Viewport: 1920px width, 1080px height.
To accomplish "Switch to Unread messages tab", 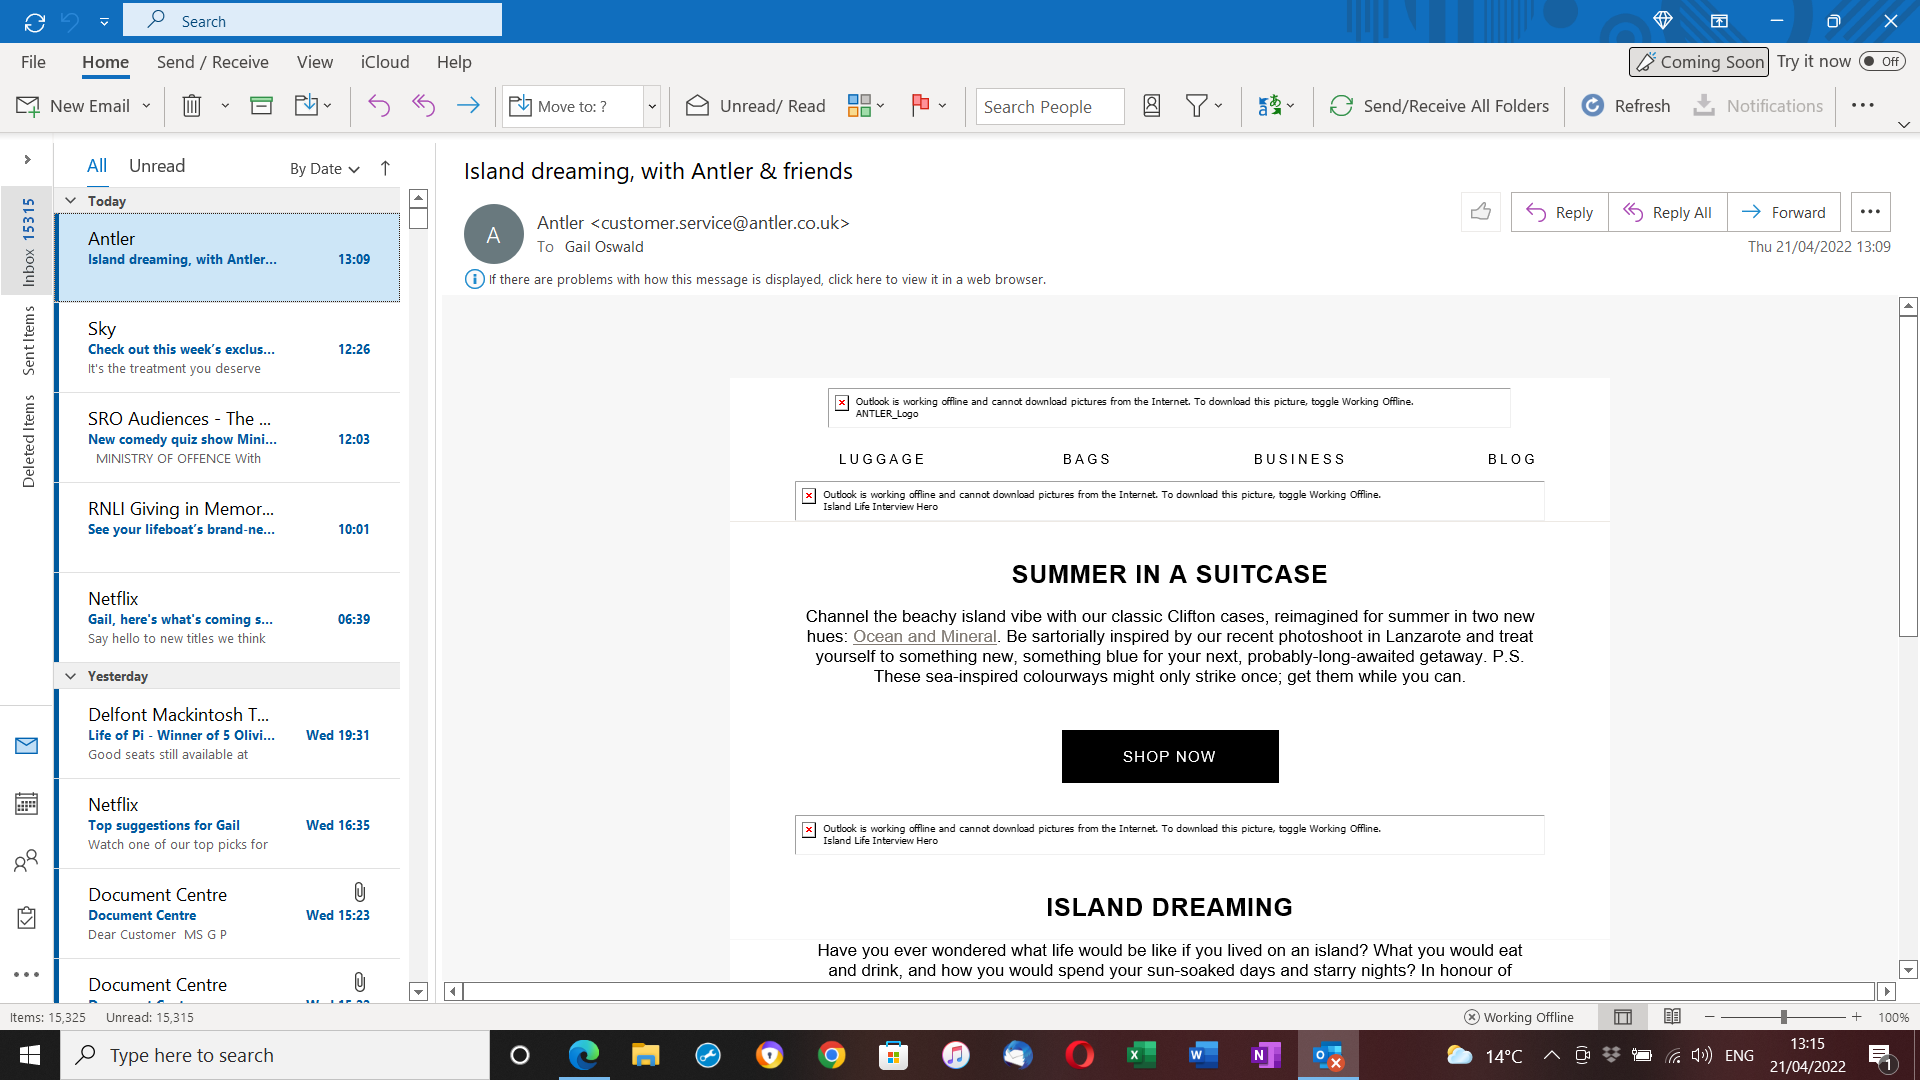I will (x=157, y=166).
